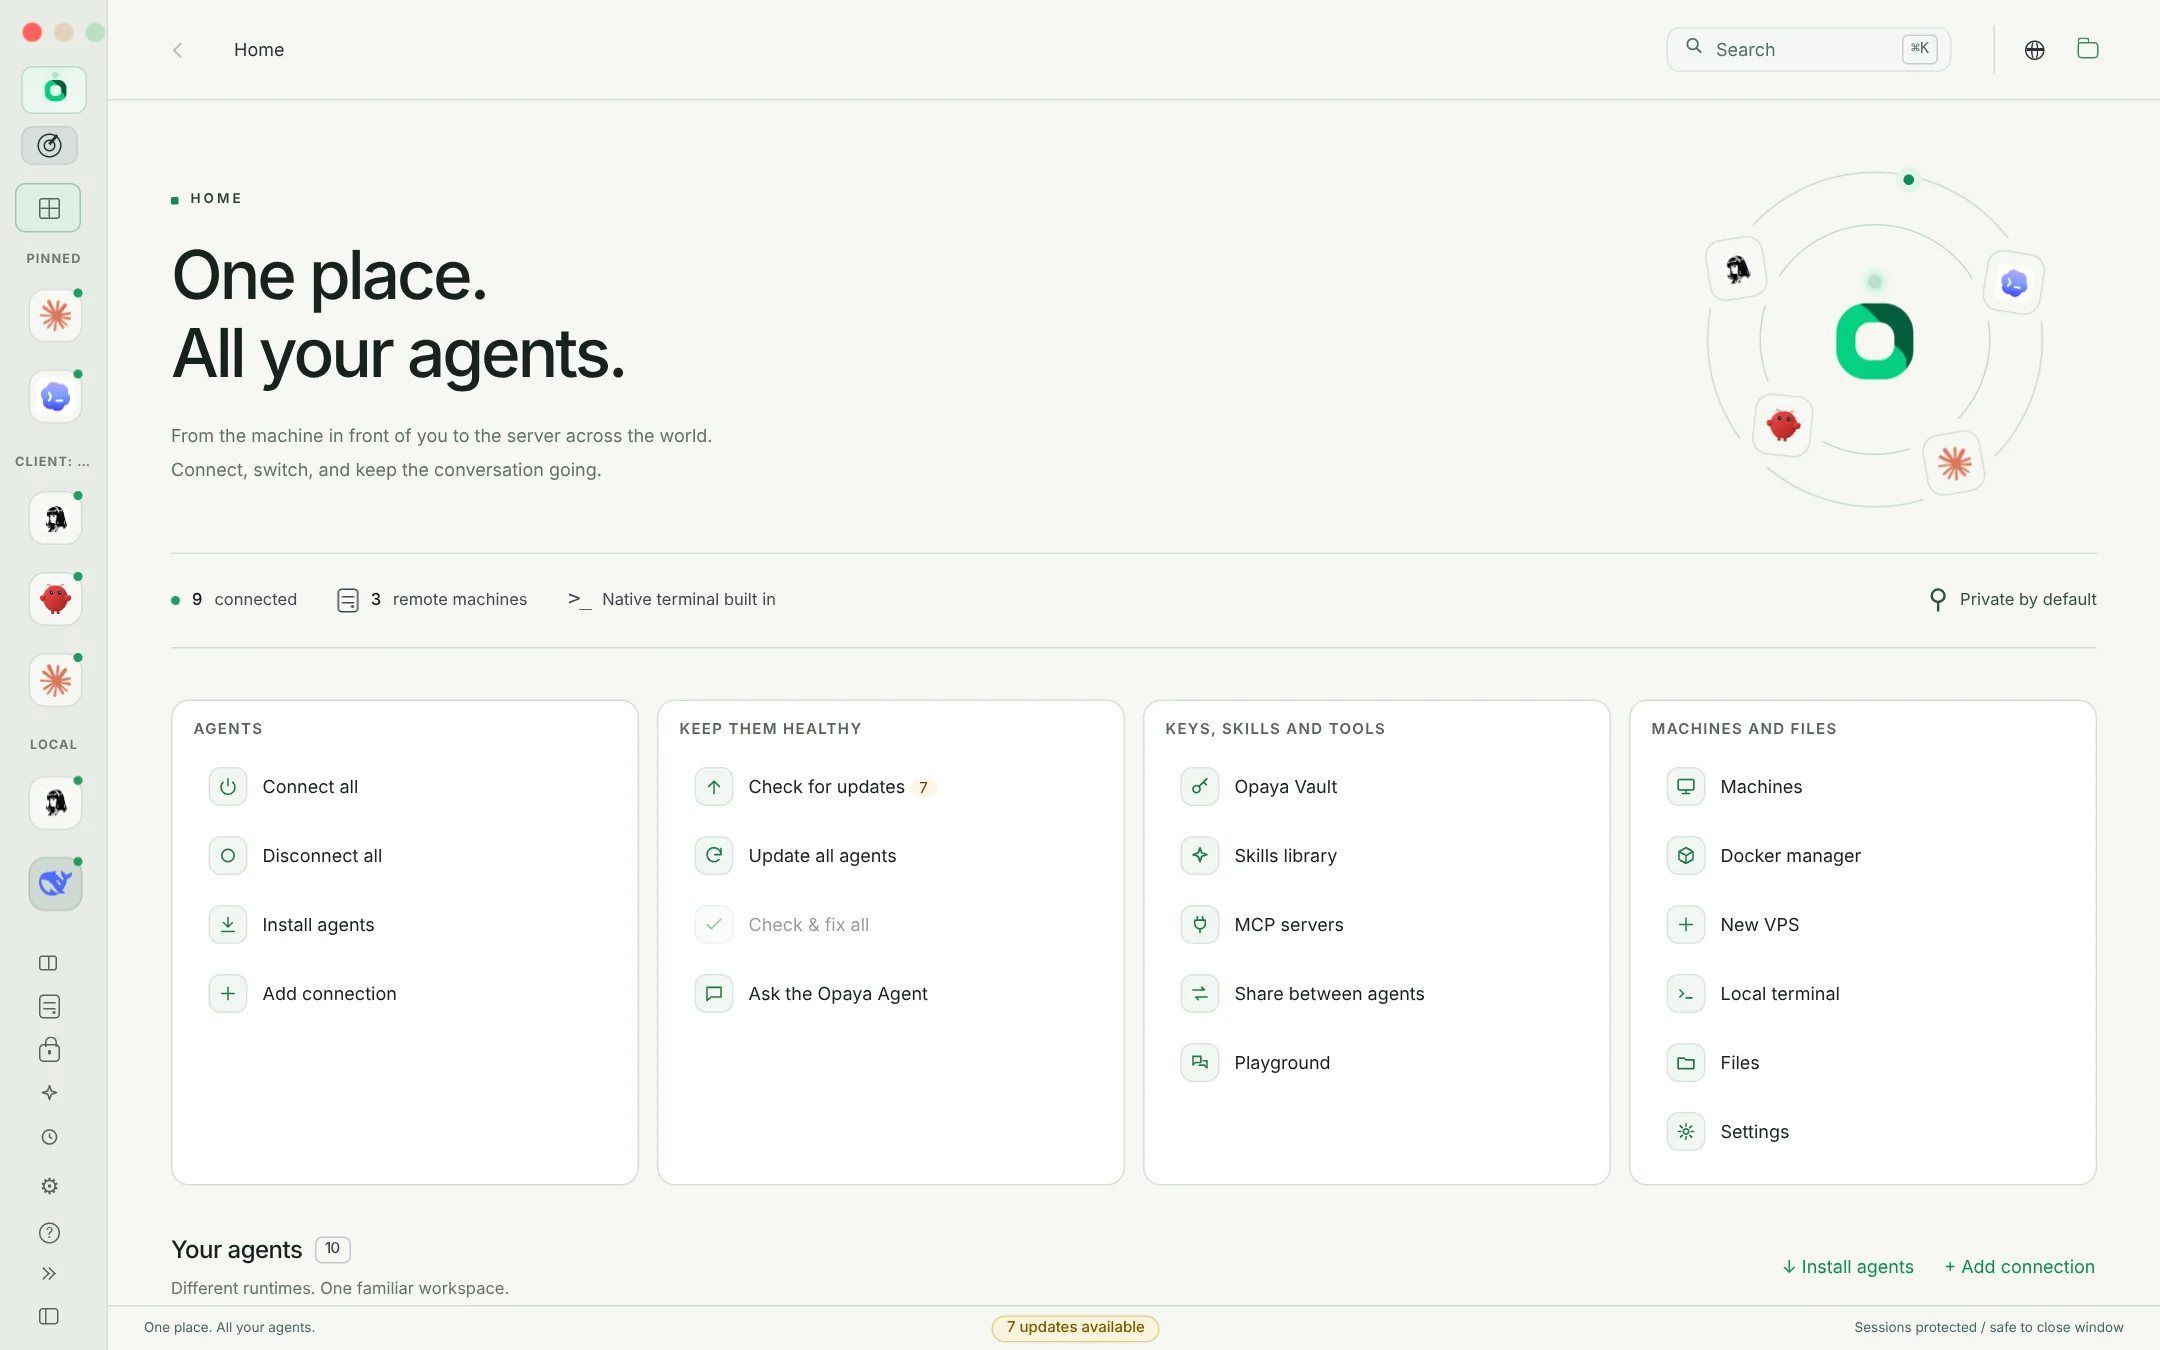Open the radar icon below the Opaya logo
The image size is (2160, 1350).
[x=49, y=146]
